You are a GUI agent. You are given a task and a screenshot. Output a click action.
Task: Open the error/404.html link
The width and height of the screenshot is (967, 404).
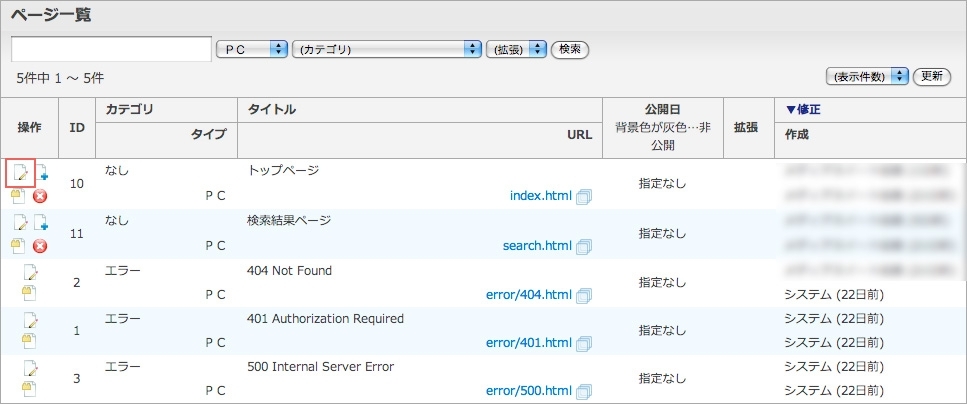point(529,294)
